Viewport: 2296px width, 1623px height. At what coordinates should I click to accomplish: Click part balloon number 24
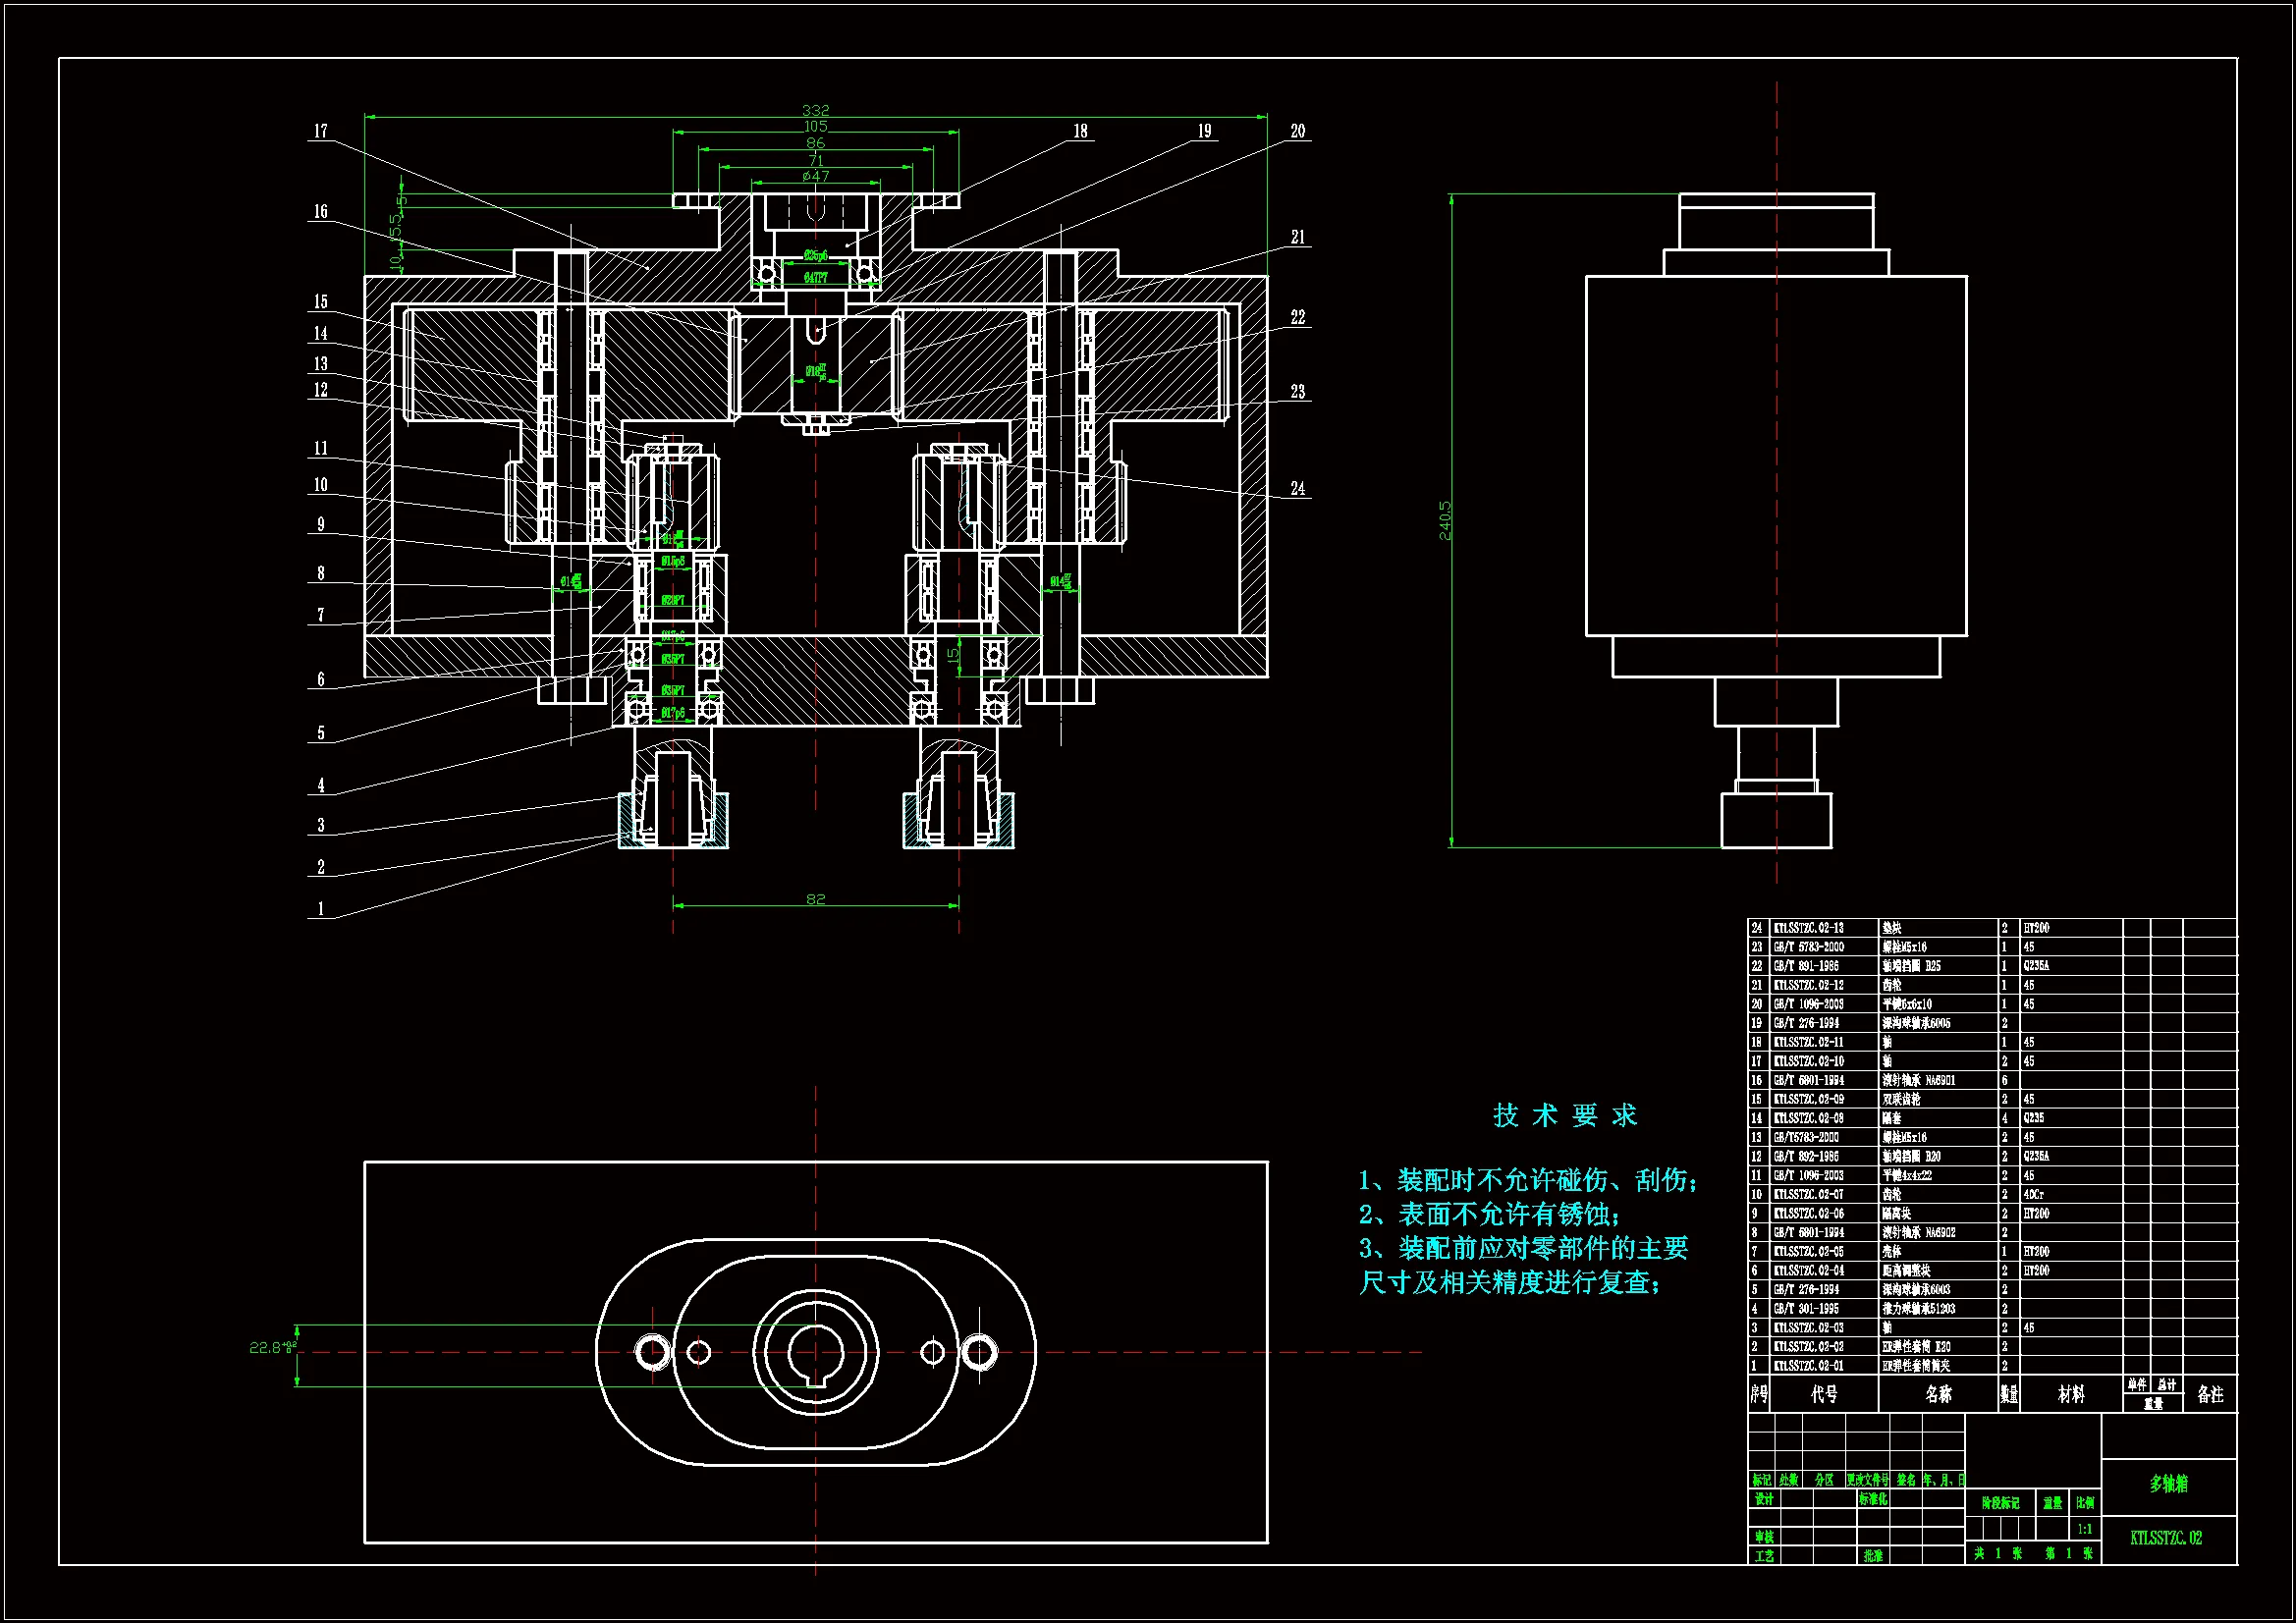1297,488
